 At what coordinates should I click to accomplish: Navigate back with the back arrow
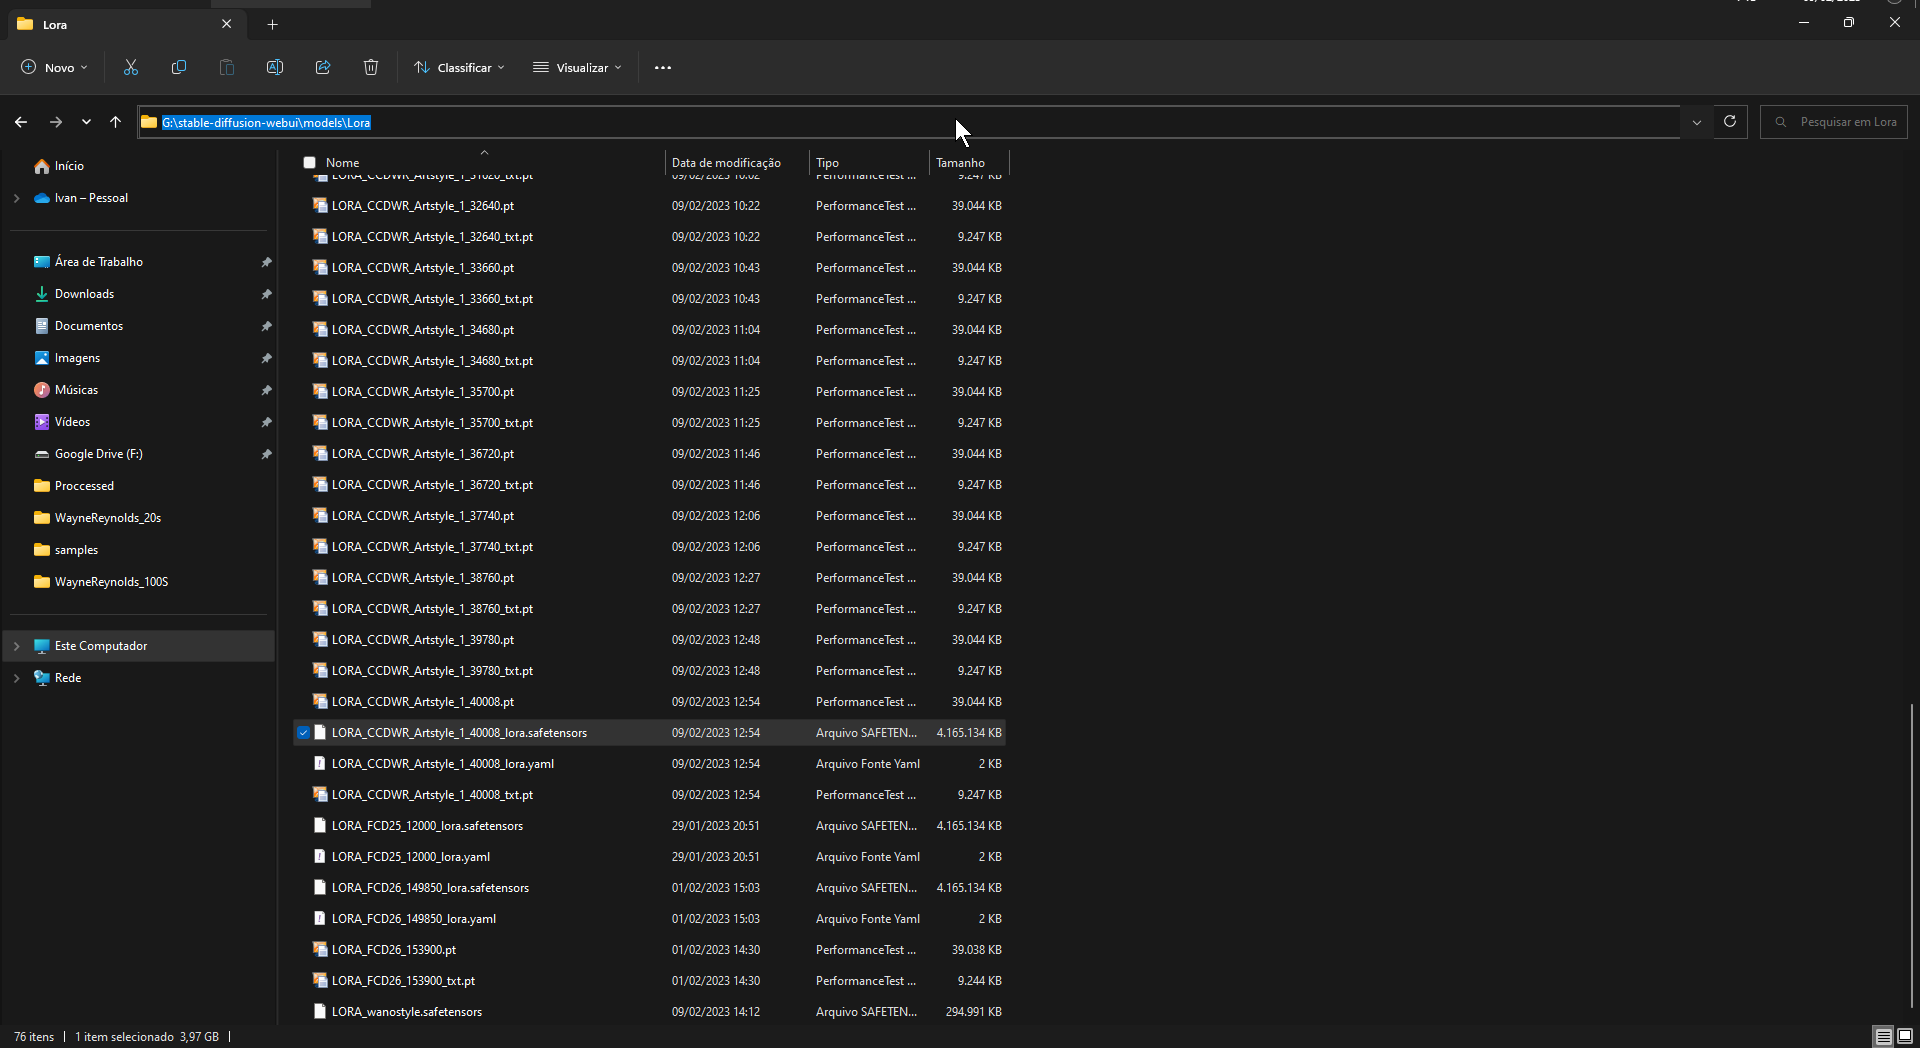[20, 122]
